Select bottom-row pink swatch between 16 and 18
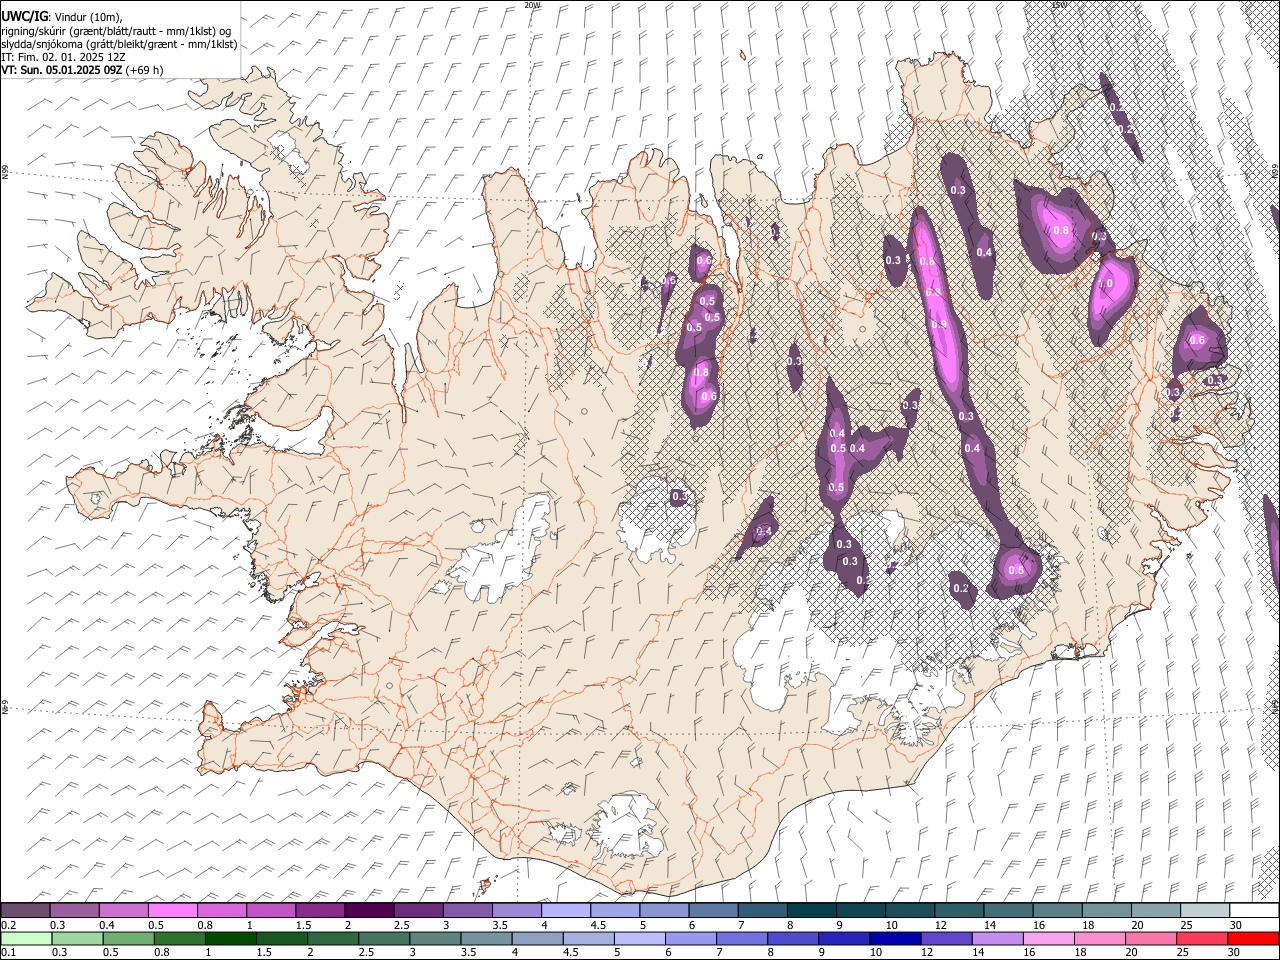 tap(1048, 938)
